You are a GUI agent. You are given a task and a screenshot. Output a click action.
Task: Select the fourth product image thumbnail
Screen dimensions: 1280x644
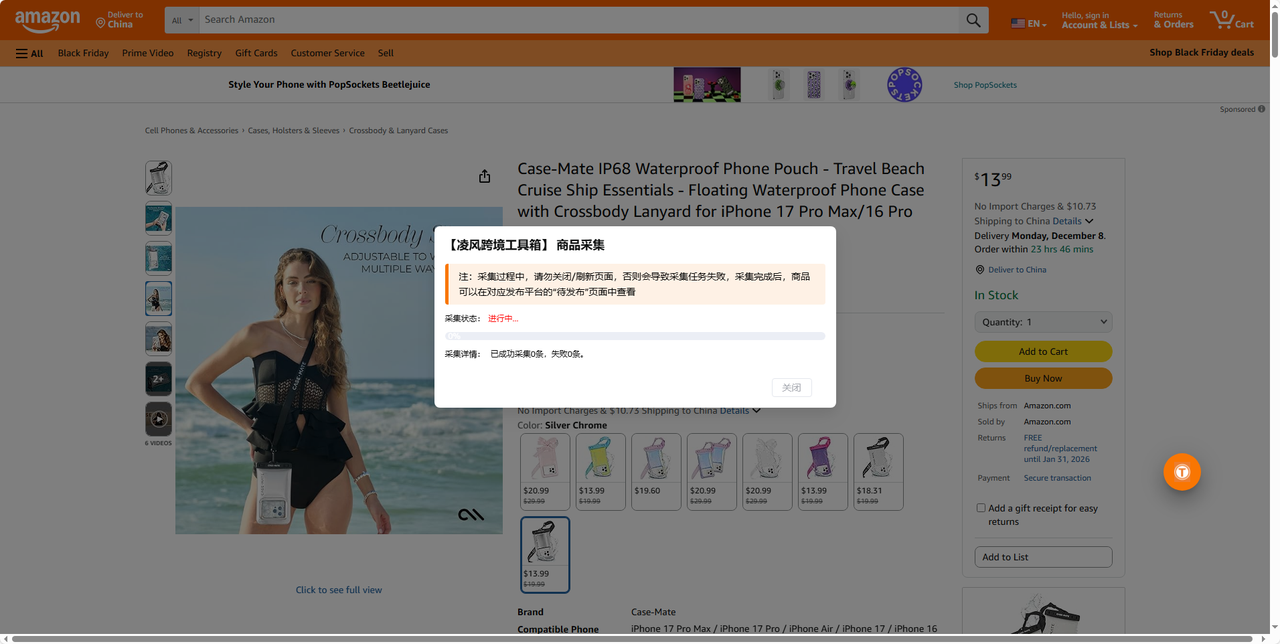click(158, 298)
